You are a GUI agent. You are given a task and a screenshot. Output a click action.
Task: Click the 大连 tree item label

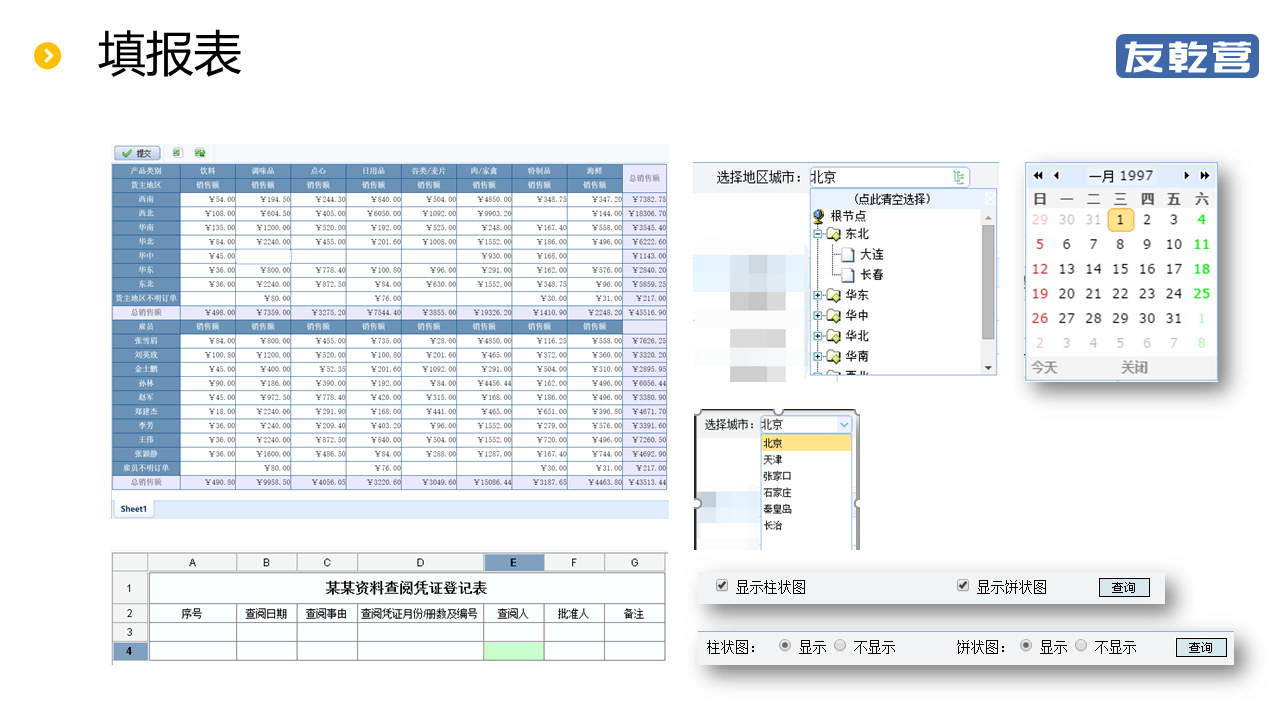click(871, 254)
